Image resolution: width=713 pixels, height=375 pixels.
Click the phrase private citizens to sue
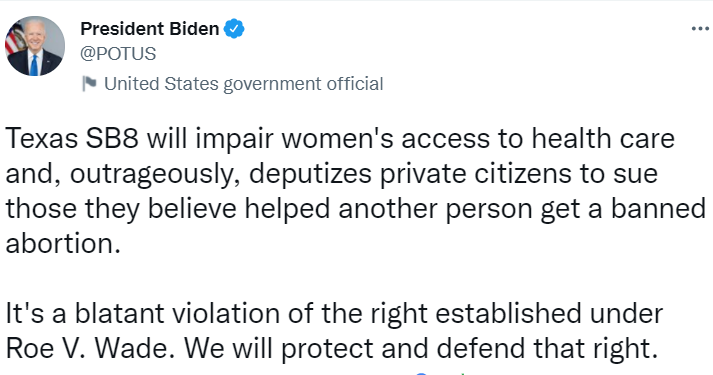[x=518, y=174]
